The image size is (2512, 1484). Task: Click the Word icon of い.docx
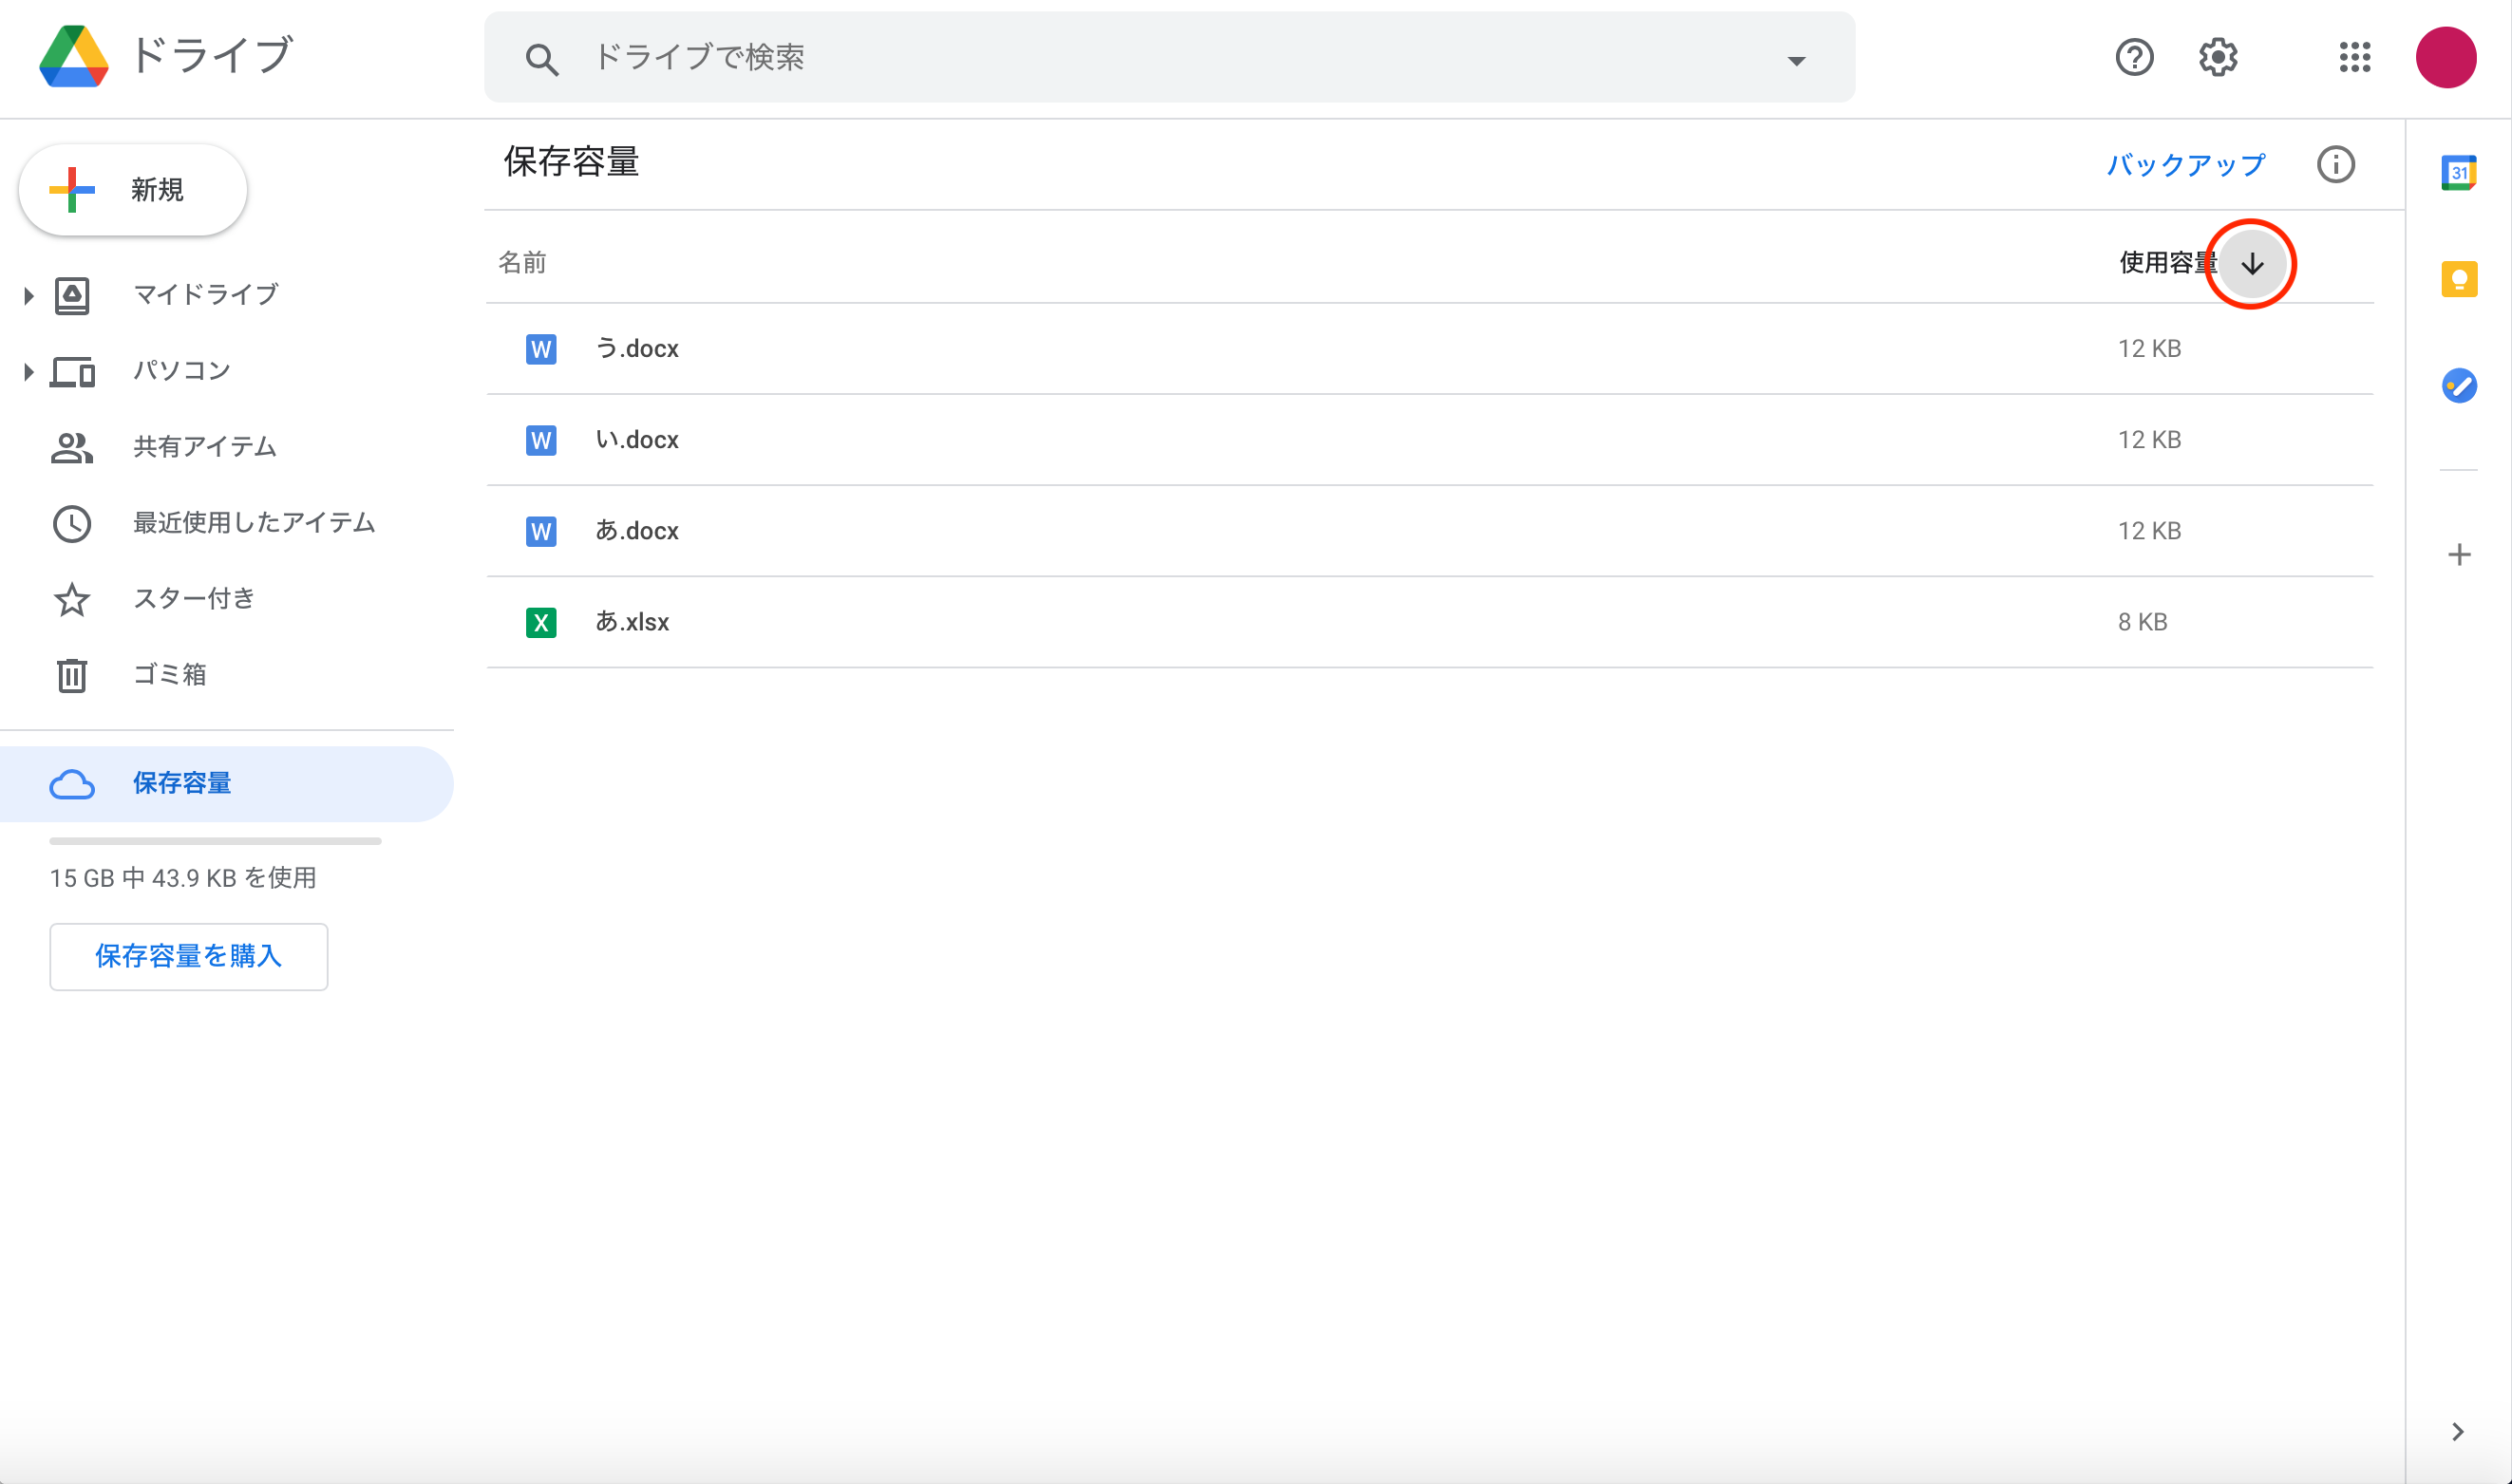click(x=541, y=440)
